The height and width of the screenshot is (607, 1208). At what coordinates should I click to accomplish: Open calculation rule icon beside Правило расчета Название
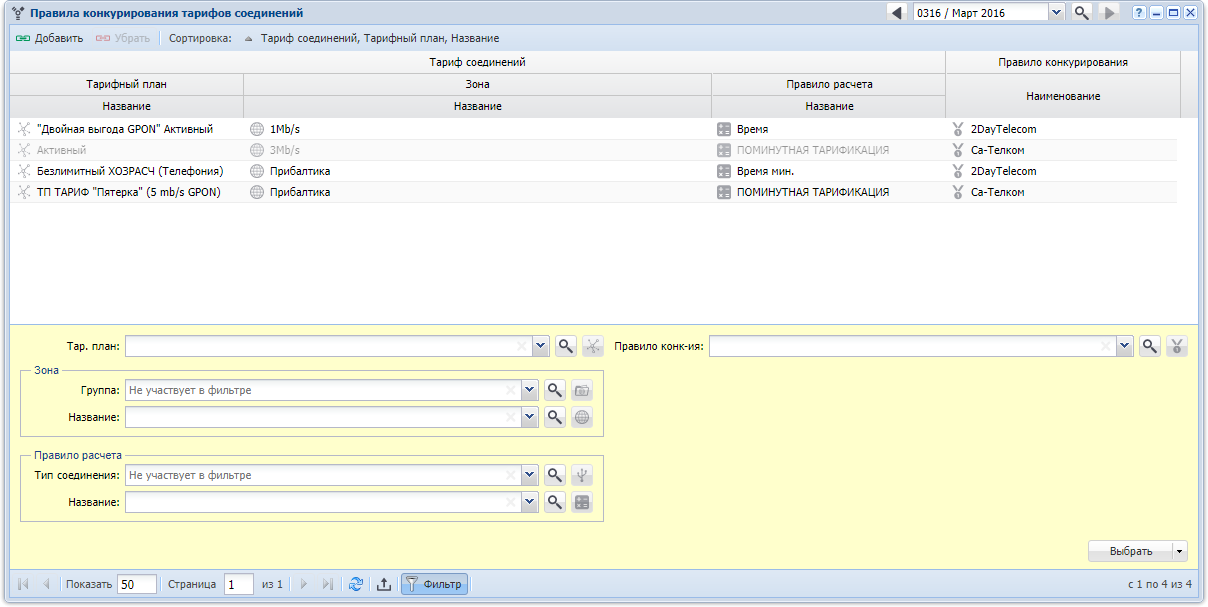(582, 502)
